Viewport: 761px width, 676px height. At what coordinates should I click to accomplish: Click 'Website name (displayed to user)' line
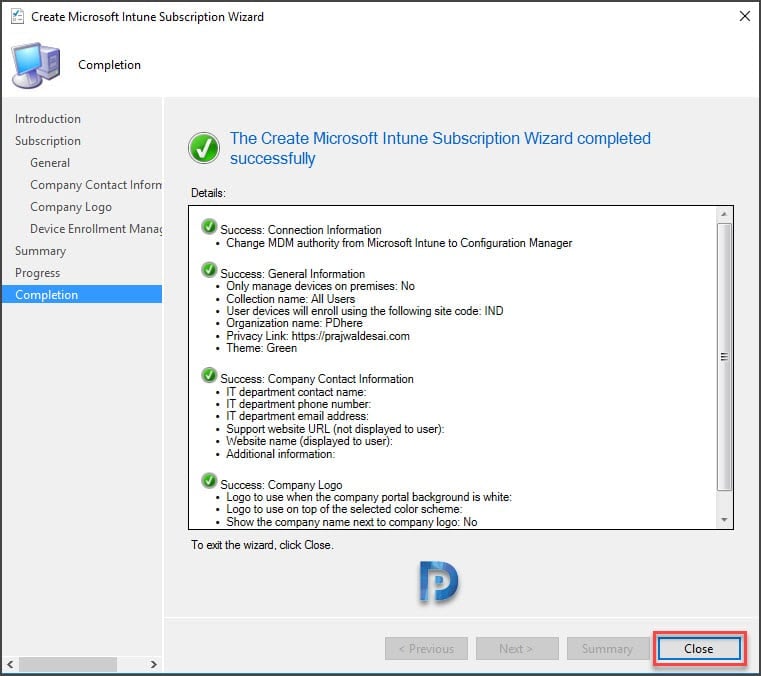[x=309, y=441]
